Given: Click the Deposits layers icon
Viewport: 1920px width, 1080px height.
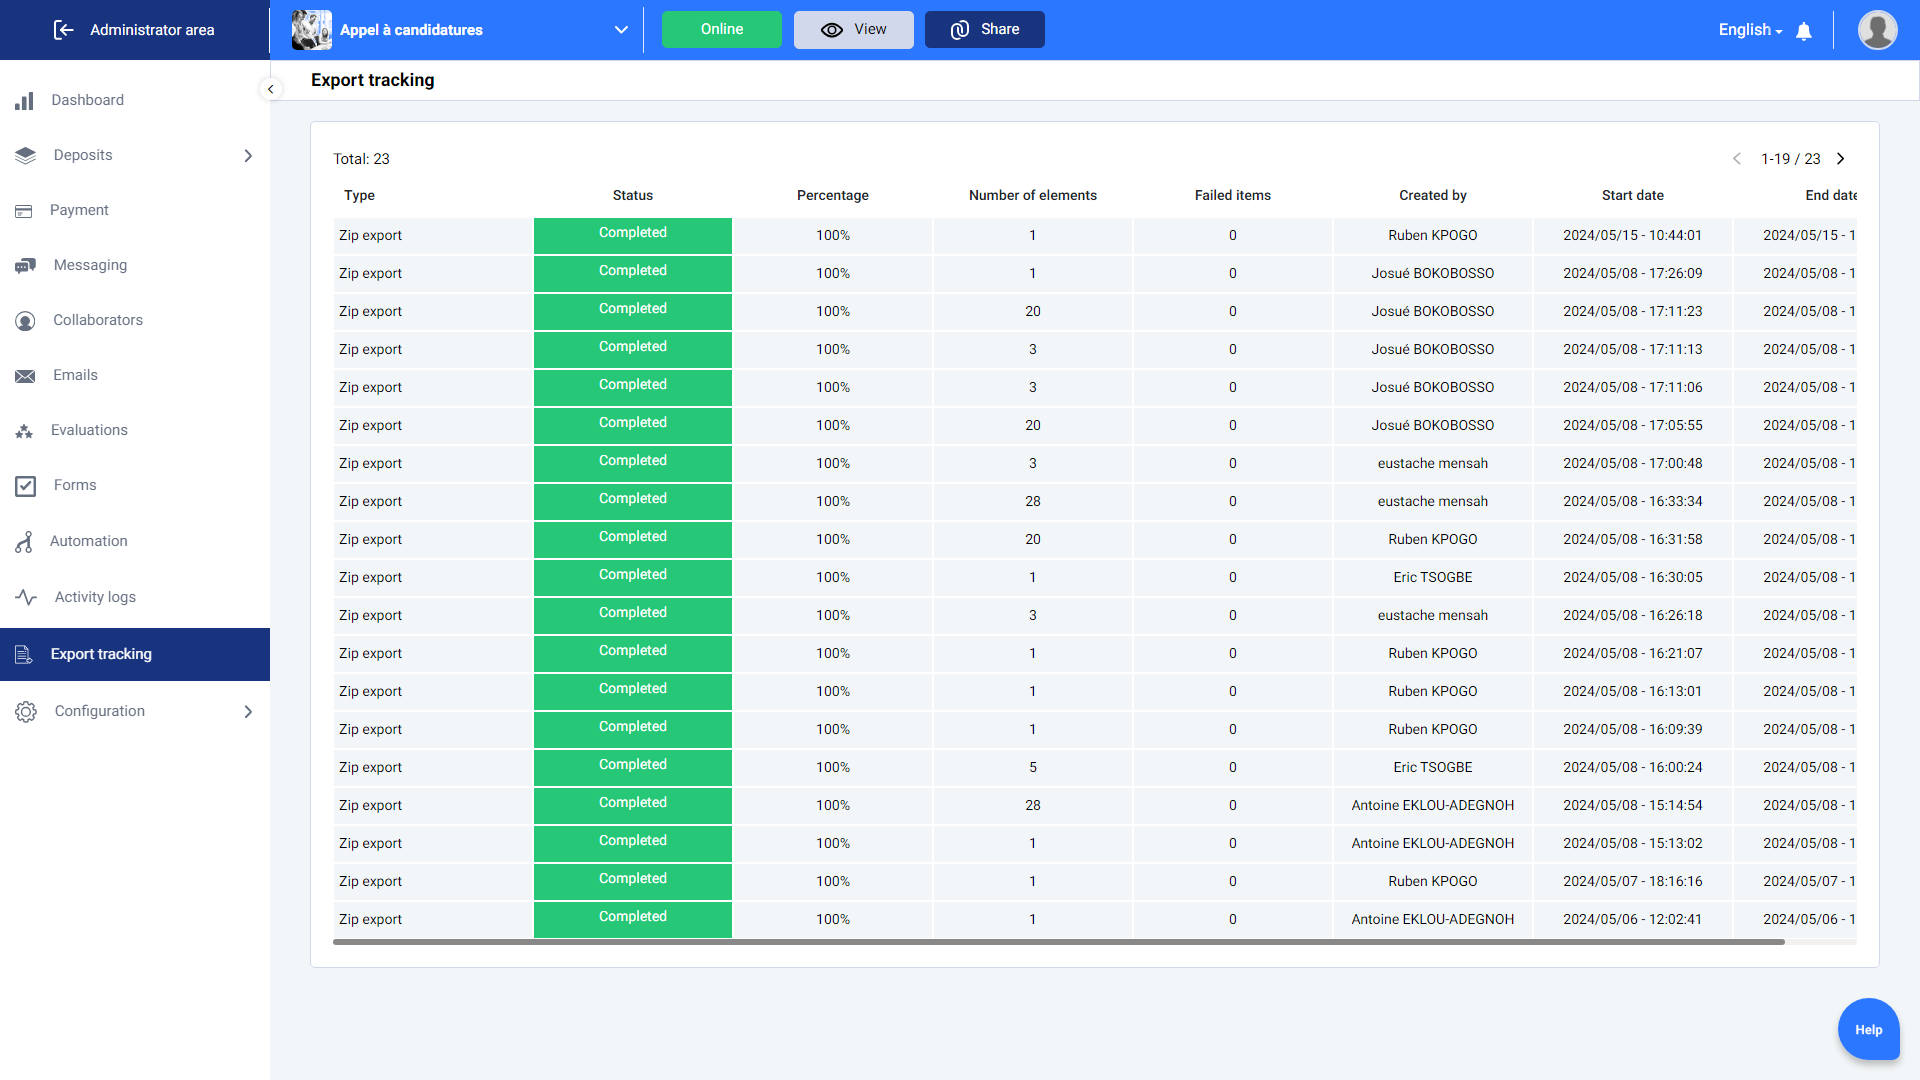Looking at the screenshot, I should click(26, 156).
